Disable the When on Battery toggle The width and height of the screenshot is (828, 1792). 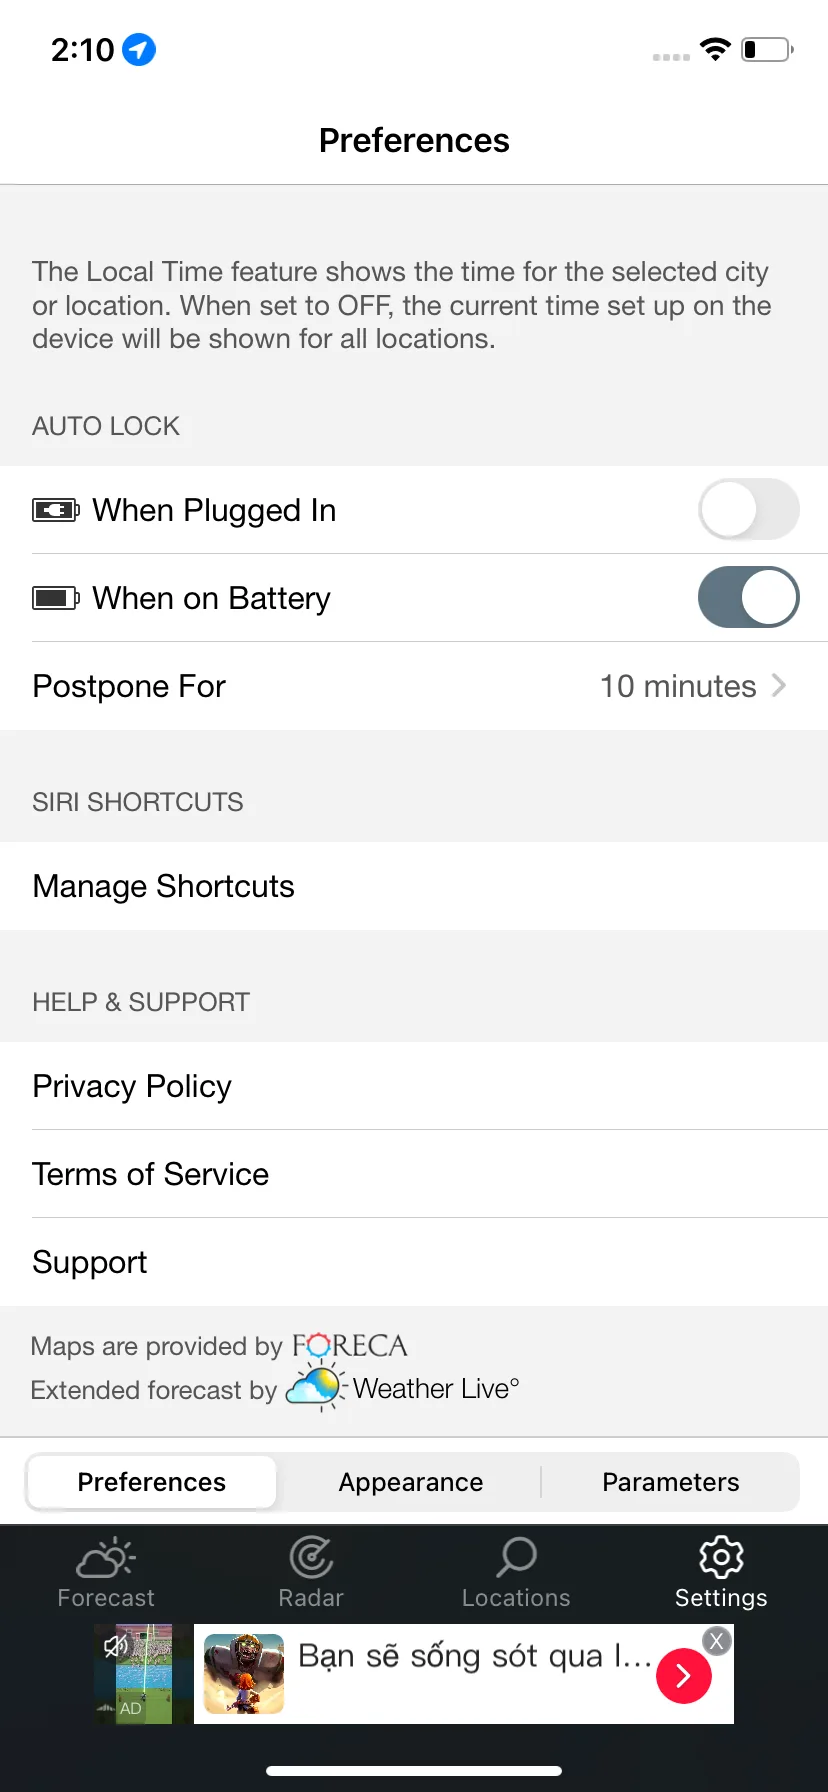(x=748, y=598)
